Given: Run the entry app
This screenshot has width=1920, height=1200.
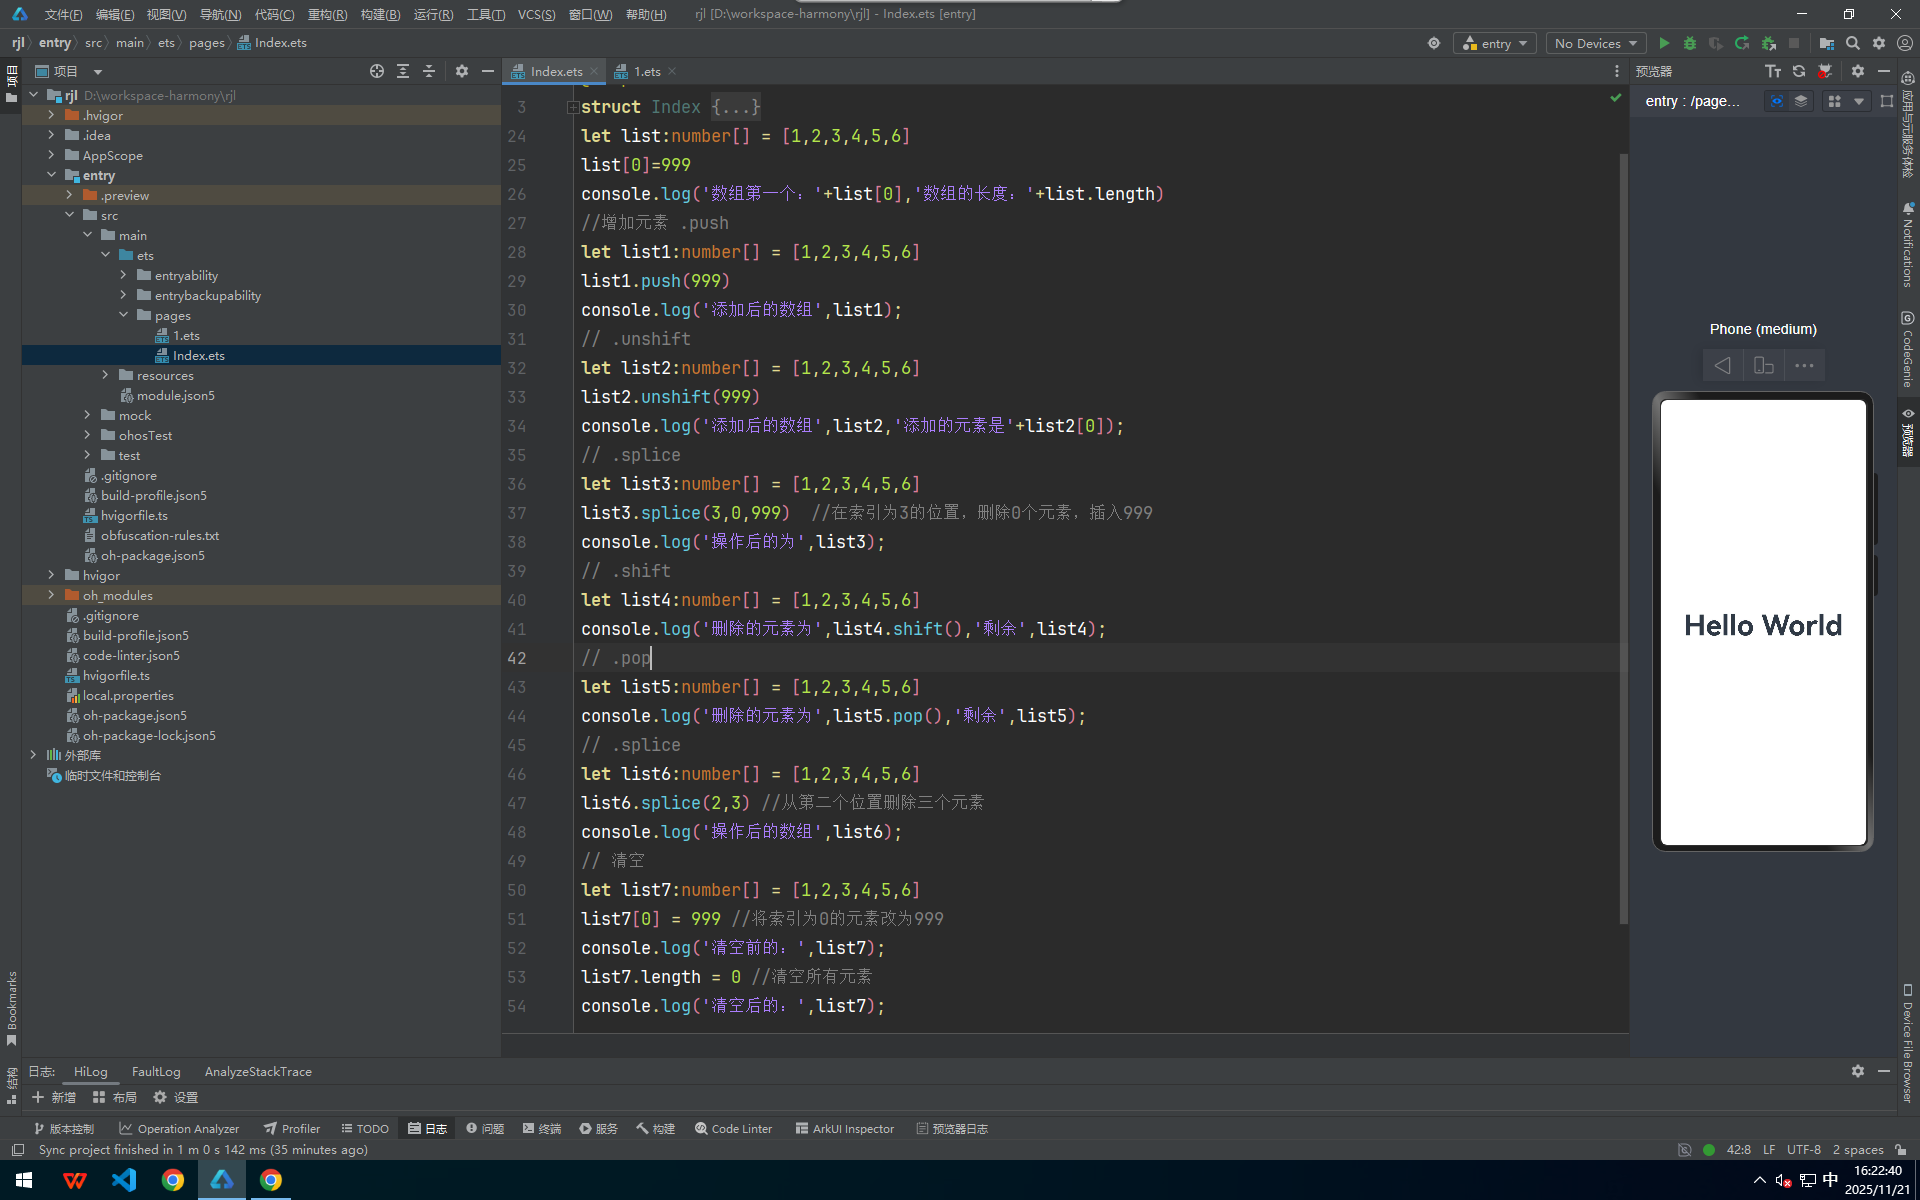Looking at the screenshot, I should point(1664,43).
